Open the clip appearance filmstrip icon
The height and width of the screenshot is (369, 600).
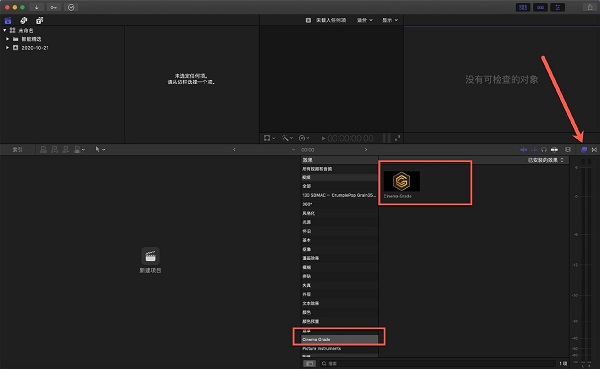568,150
